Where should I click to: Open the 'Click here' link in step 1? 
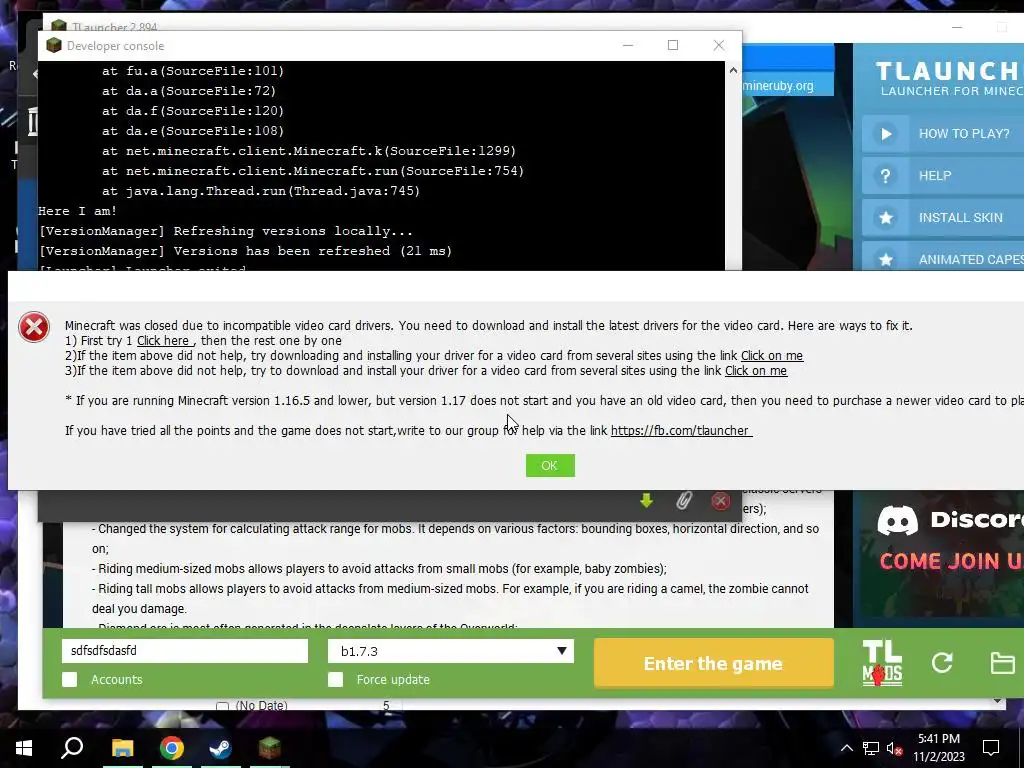164,341
